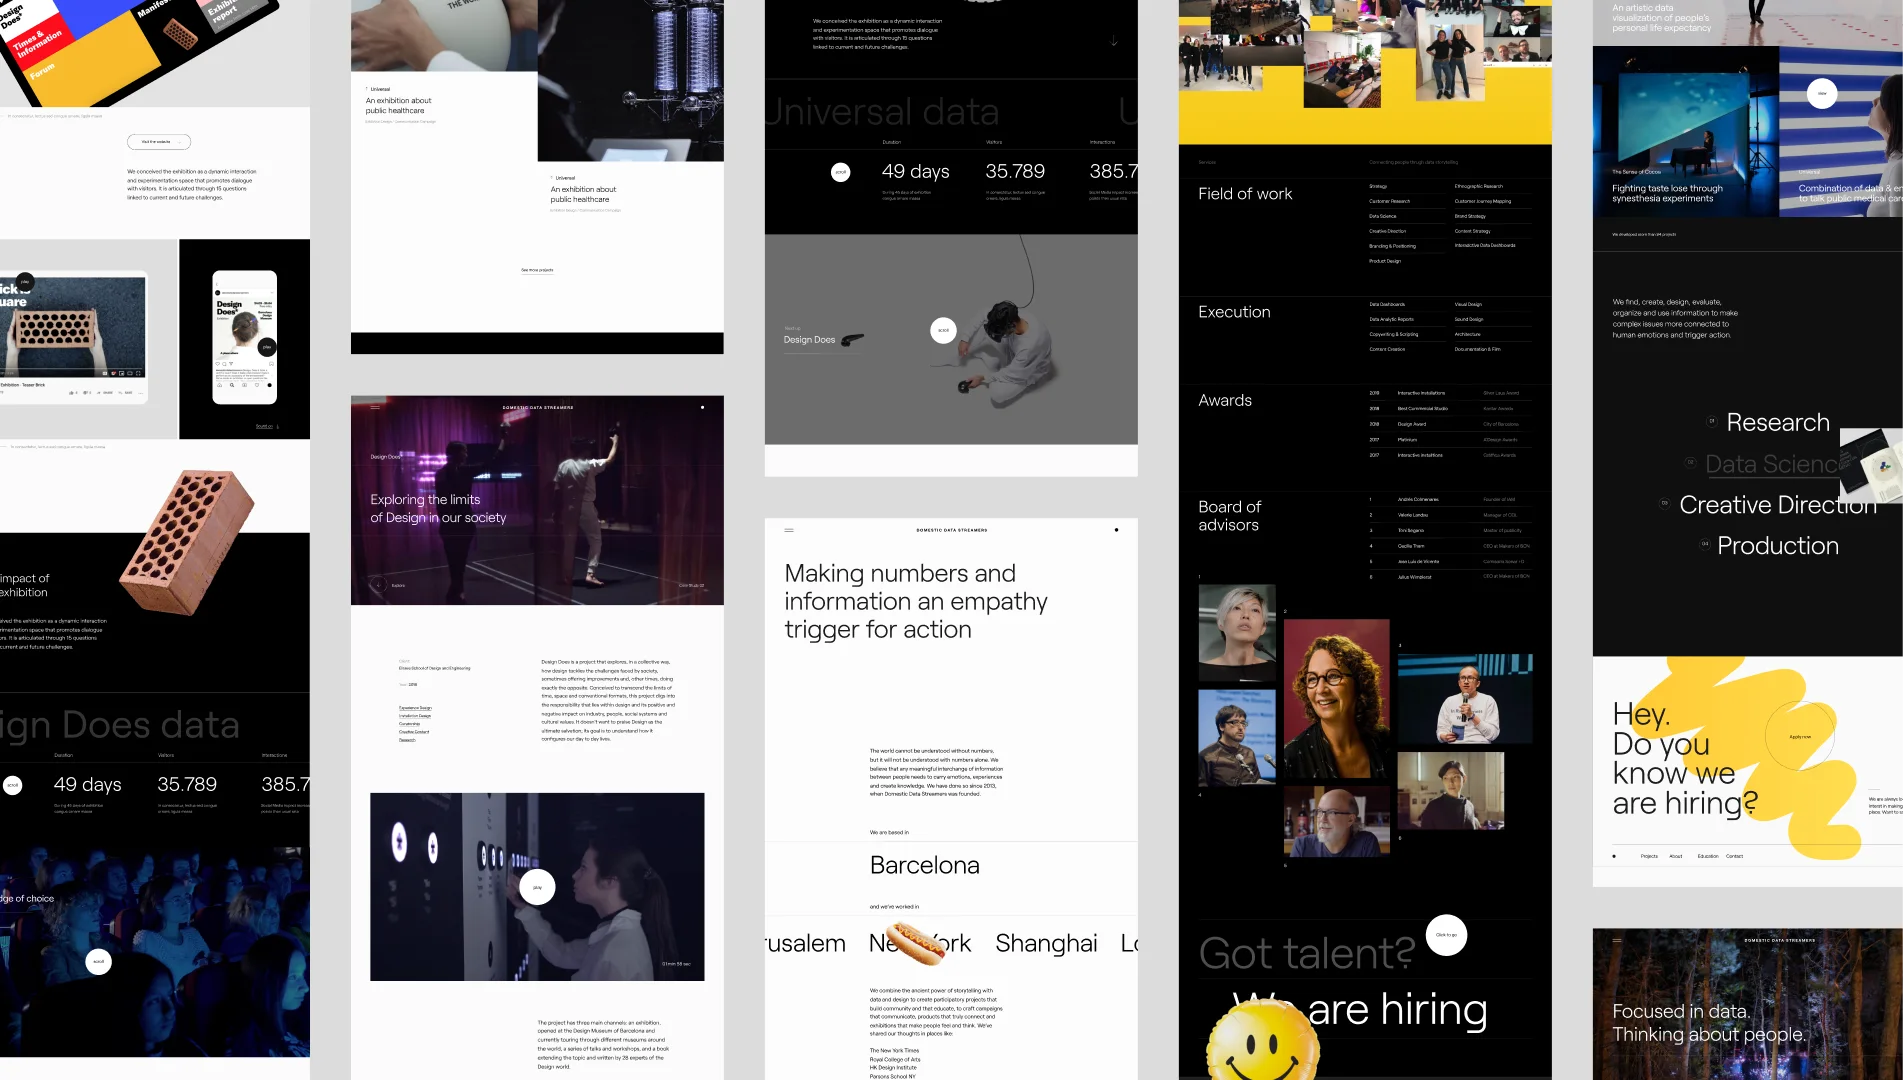This screenshot has height=1080, width=1903.
Task: Click 'Best Commercial Studio' award row
Action: 1449,409
